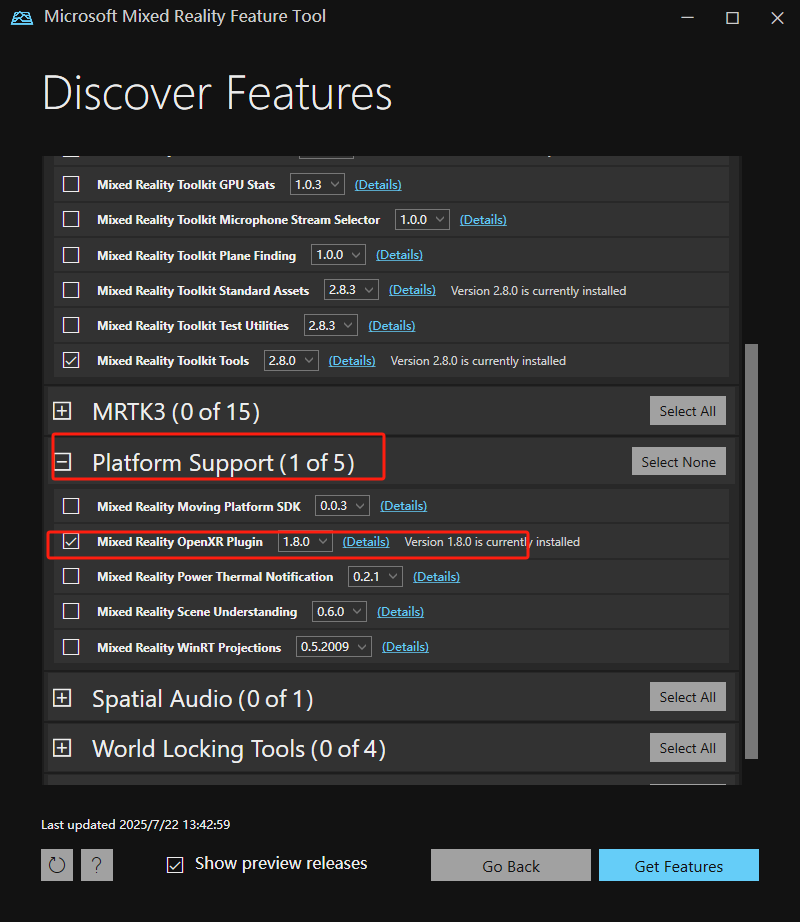Click the Last updated timestamp text
The height and width of the screenshot is (922, 800).
point(136,824)
